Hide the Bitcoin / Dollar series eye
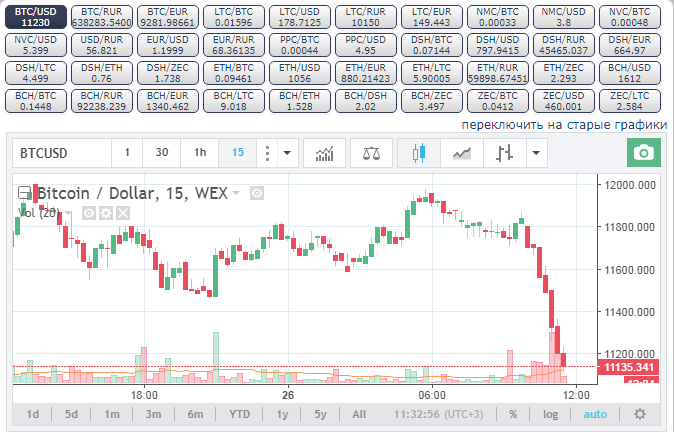Screen dimensions: 674x432 point(257,193)
